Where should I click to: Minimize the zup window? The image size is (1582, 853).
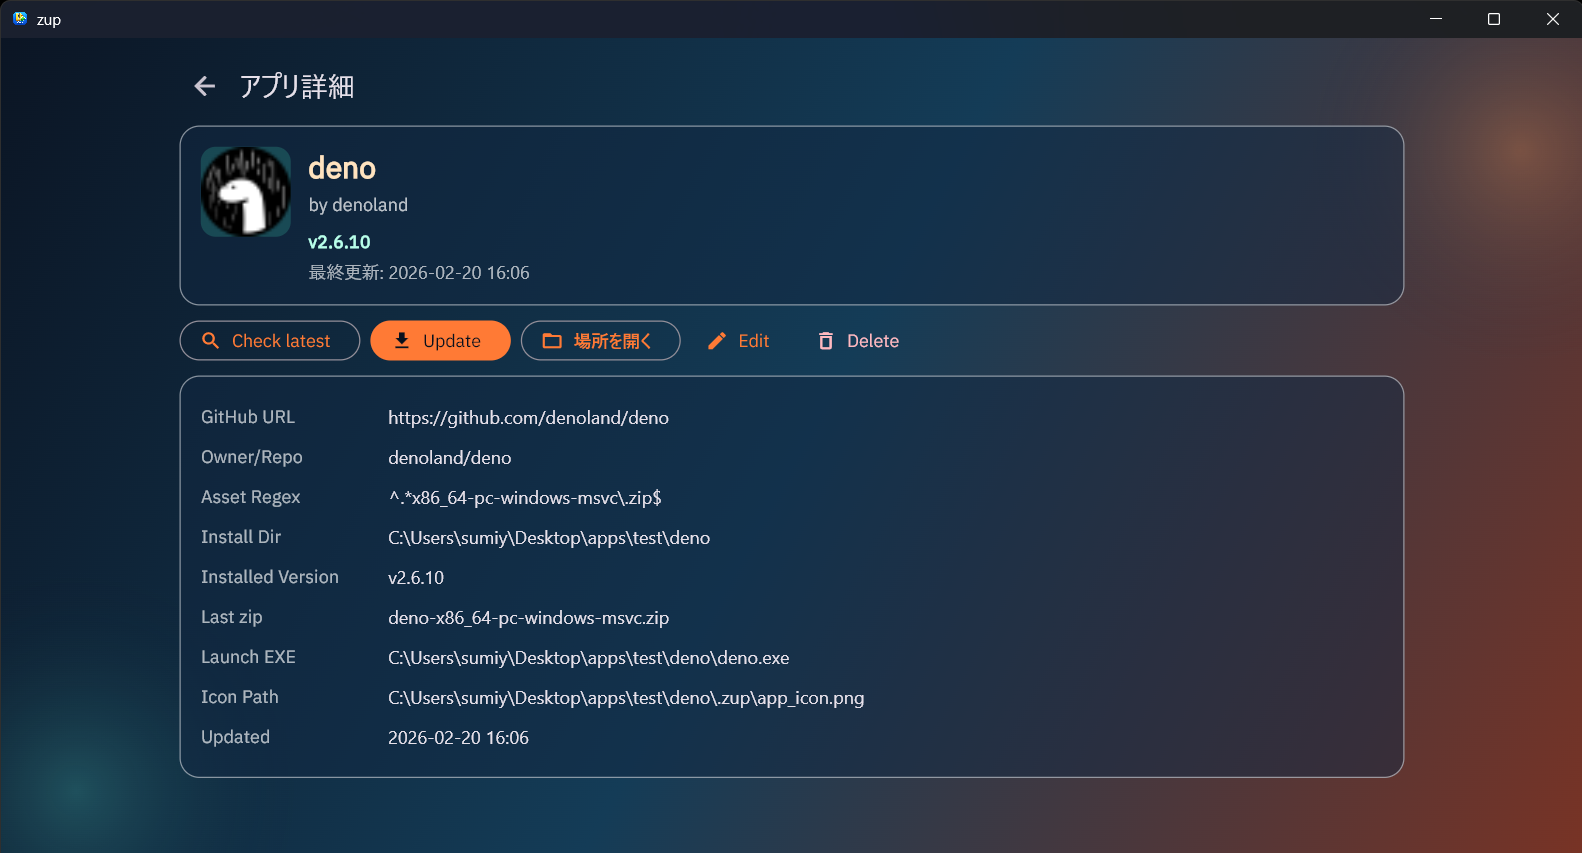pyautogui.click(x=1436, y=19)
